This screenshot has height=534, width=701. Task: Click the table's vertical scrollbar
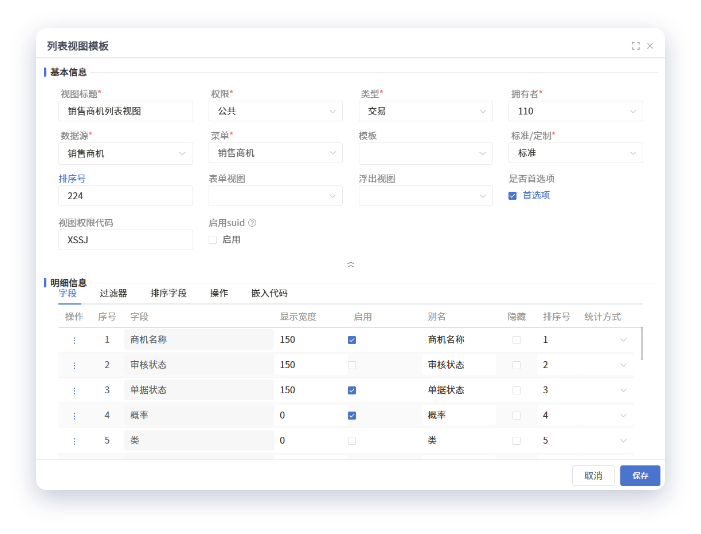coord(641,342)
